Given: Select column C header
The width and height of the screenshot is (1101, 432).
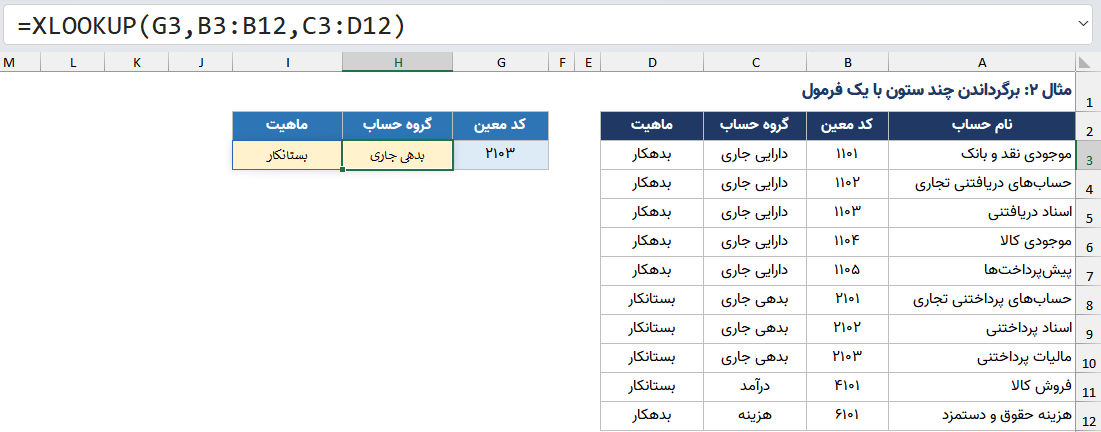Looking at the screenshot, I should point(756,63).
